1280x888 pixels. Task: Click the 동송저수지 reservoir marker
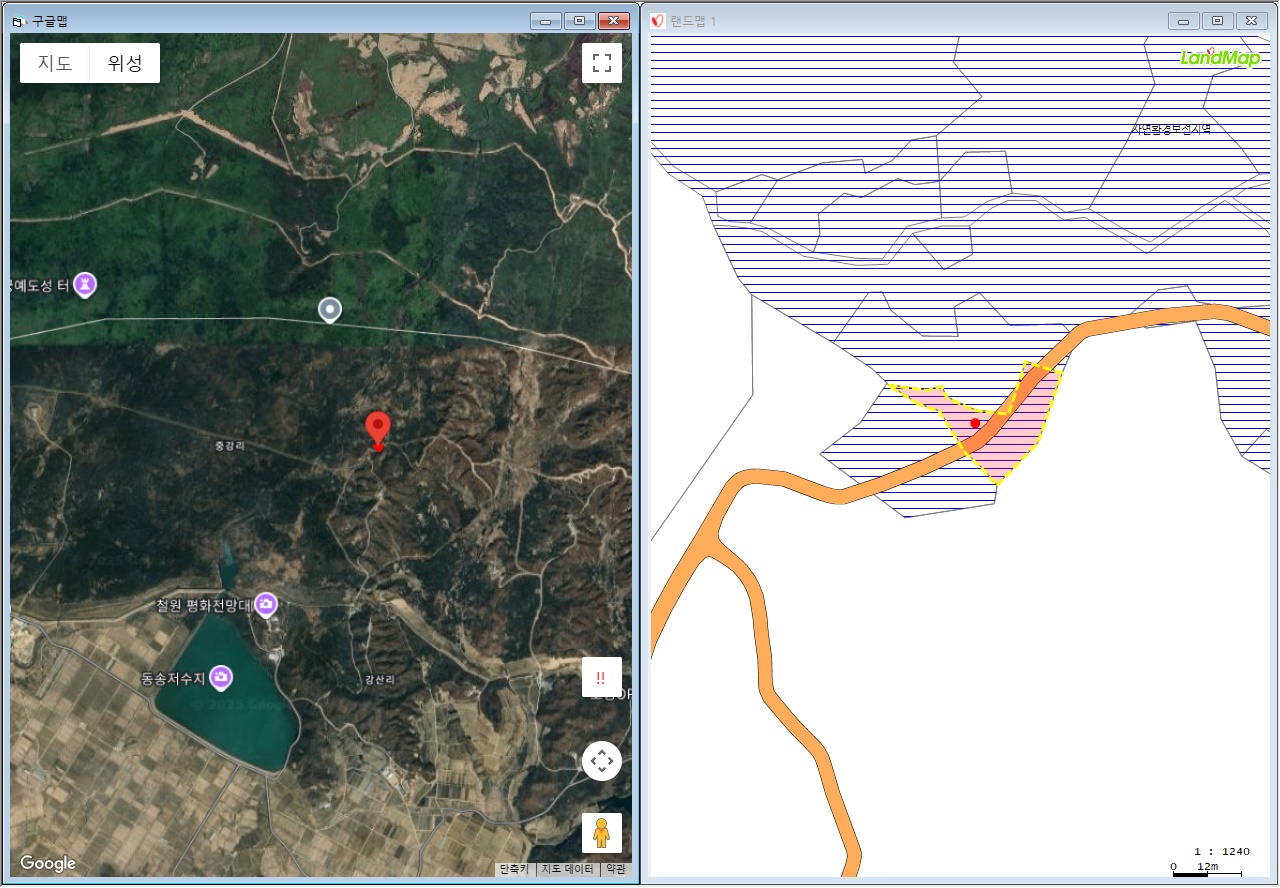pos(221,678)
